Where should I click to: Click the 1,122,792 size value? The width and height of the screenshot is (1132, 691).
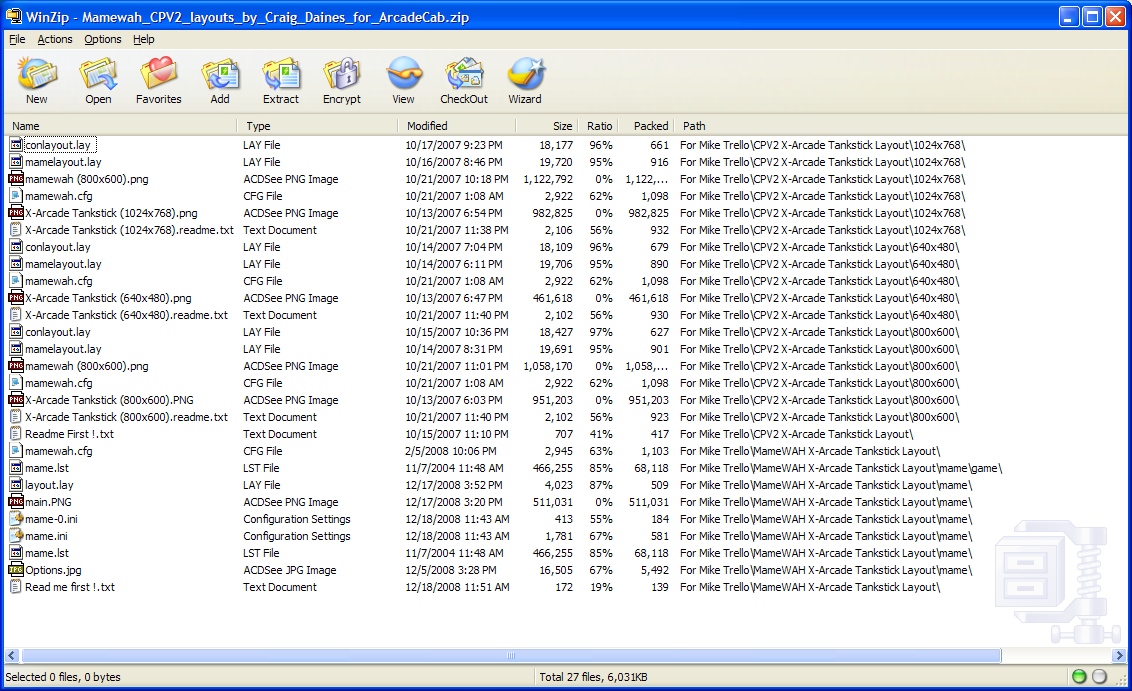tap(548, 179)
